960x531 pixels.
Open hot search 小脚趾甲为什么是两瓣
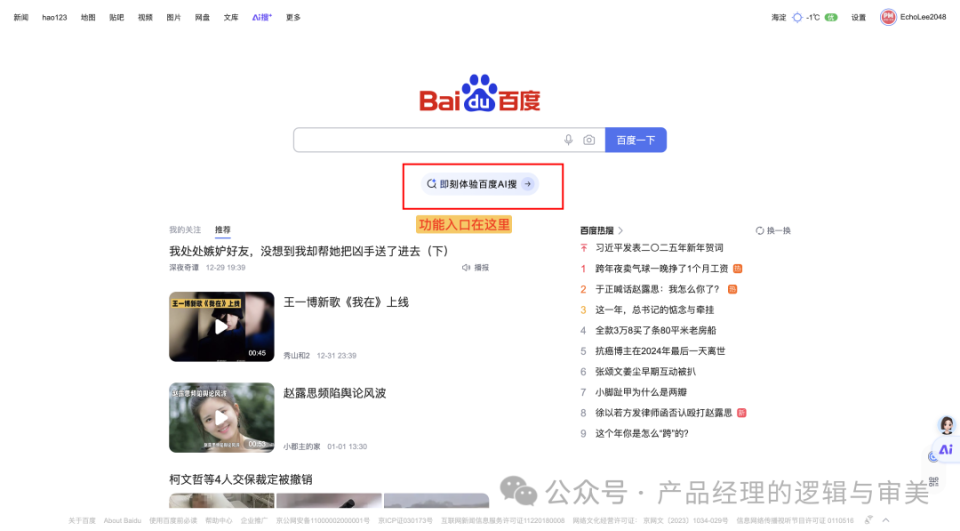pos(641,392)
